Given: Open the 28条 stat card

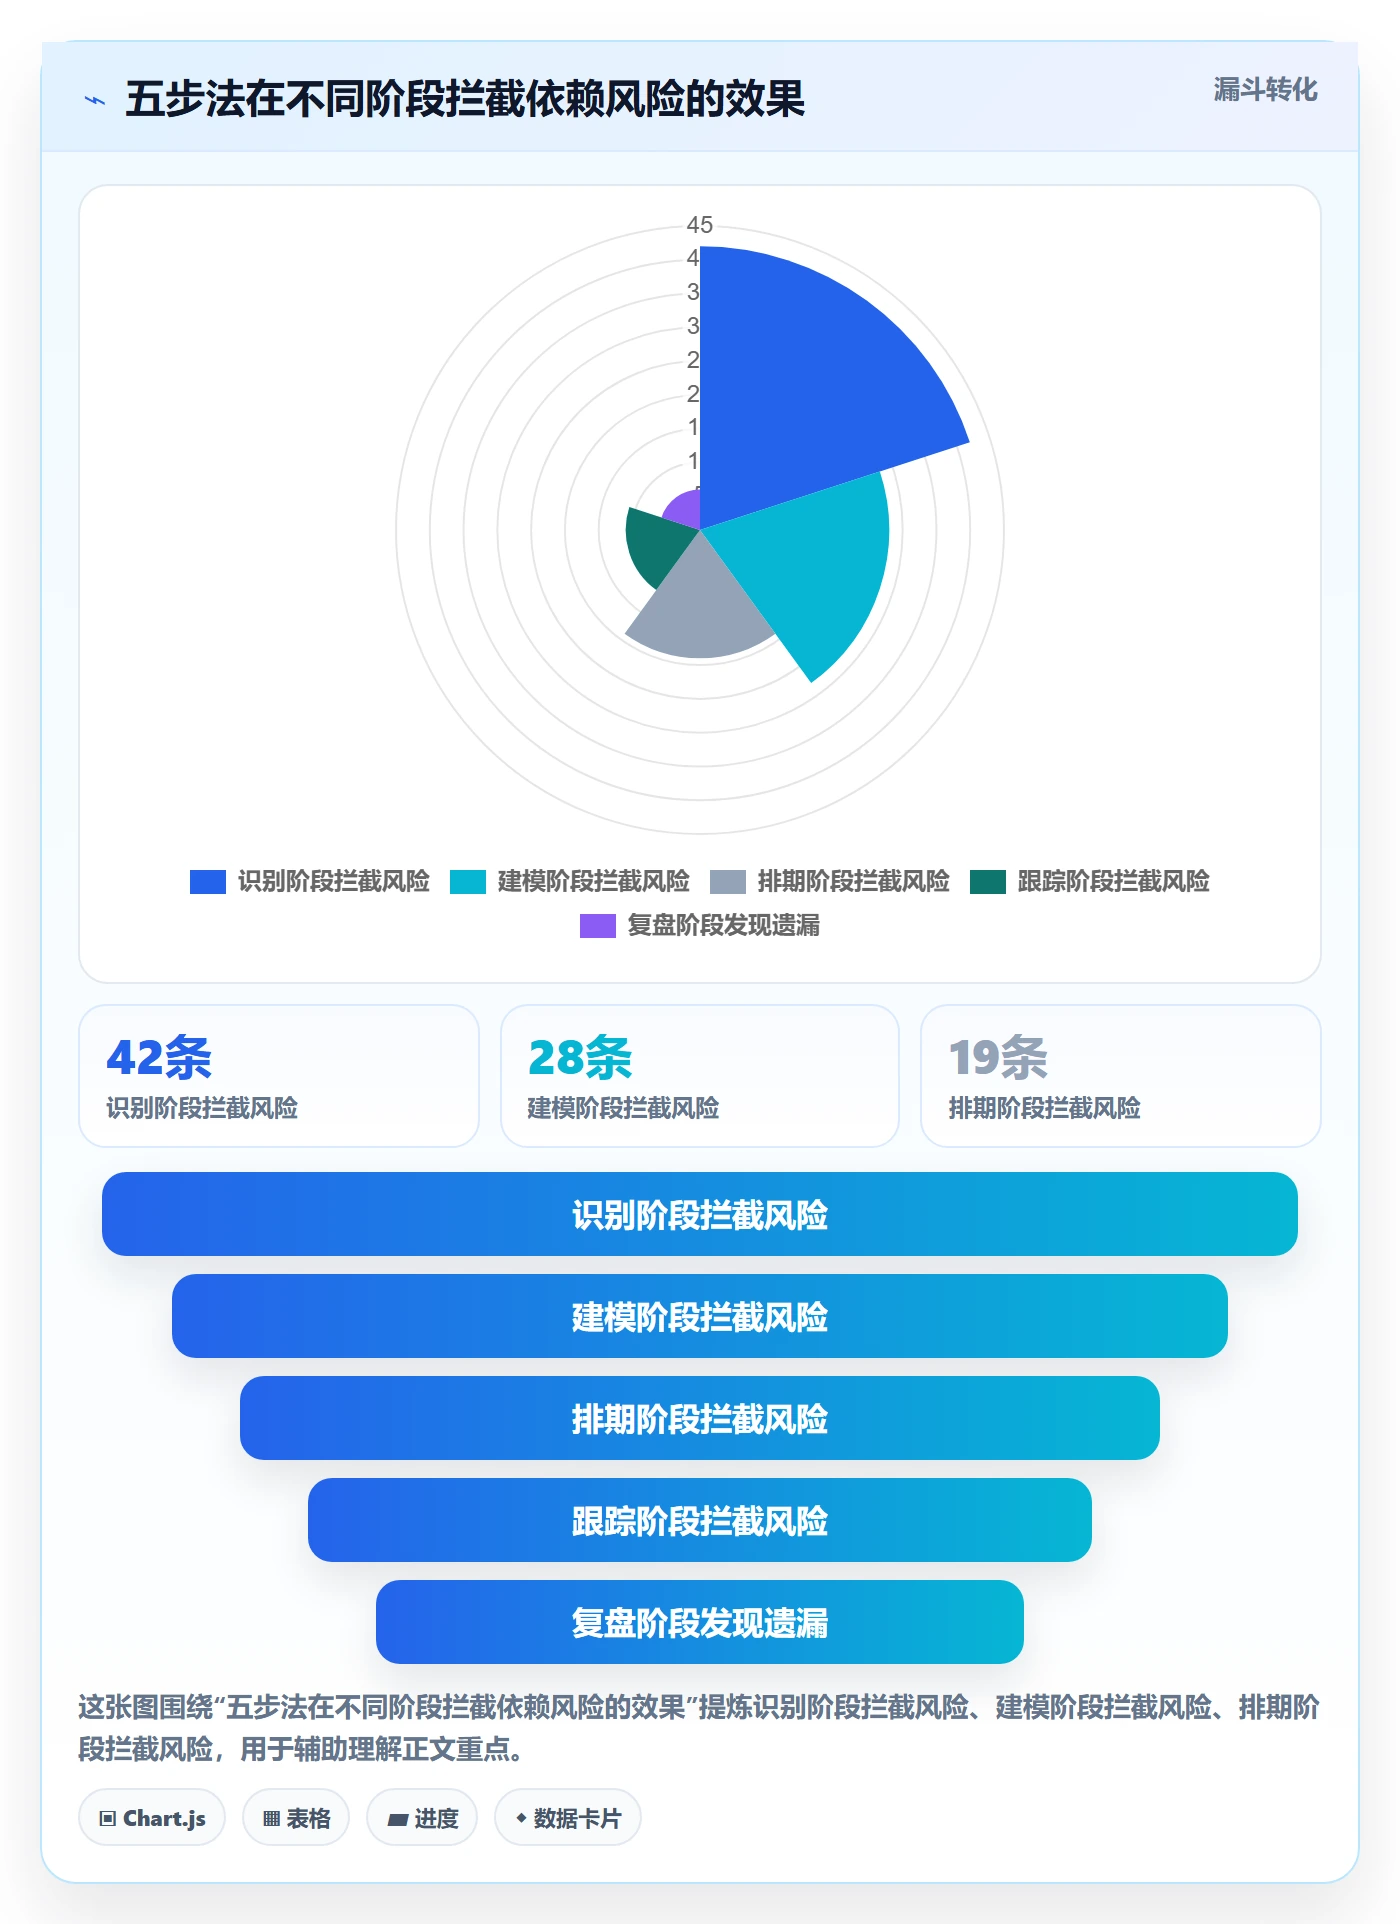Looking at the screenshot, I should click(x=700, y=1076).
